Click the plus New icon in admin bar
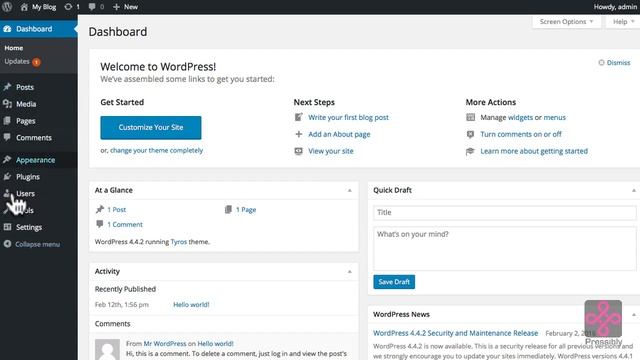Screen dimensions: 640x360 116,7
